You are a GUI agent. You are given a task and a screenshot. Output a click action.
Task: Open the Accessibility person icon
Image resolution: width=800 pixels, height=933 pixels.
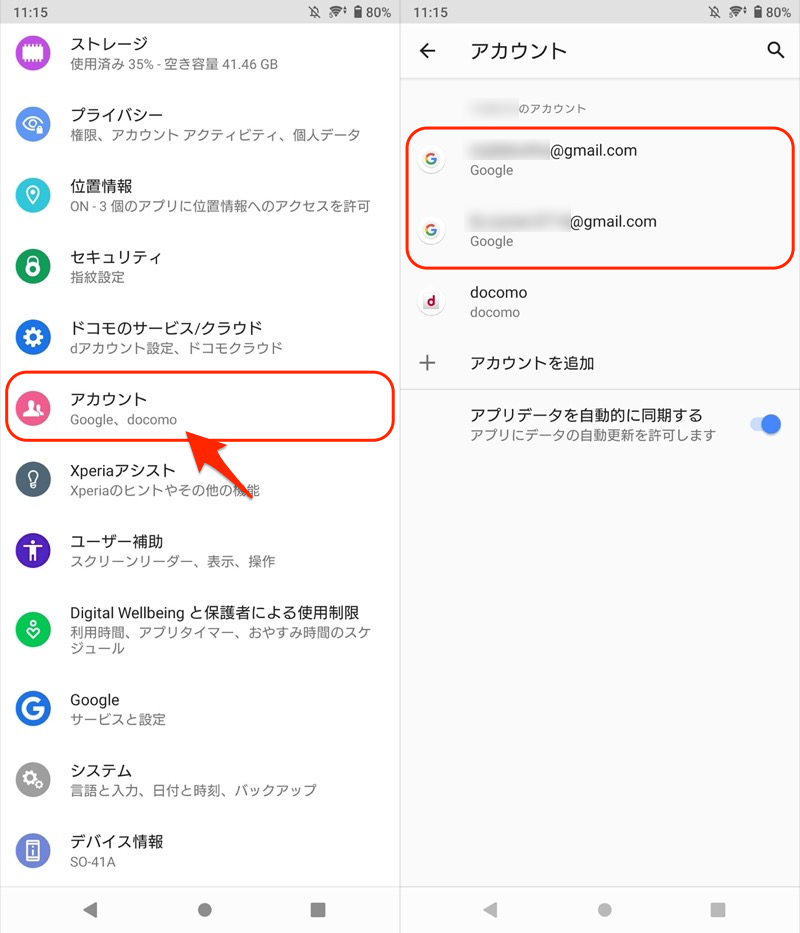[33, 550]
